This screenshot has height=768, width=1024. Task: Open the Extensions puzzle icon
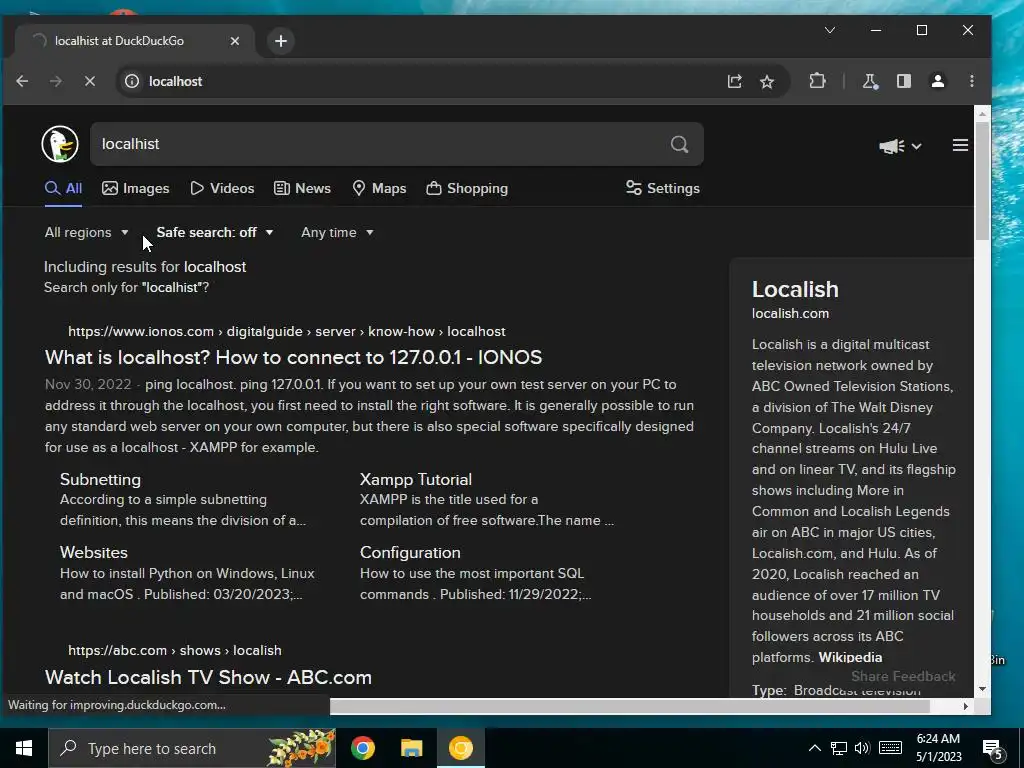pos(817,81)
